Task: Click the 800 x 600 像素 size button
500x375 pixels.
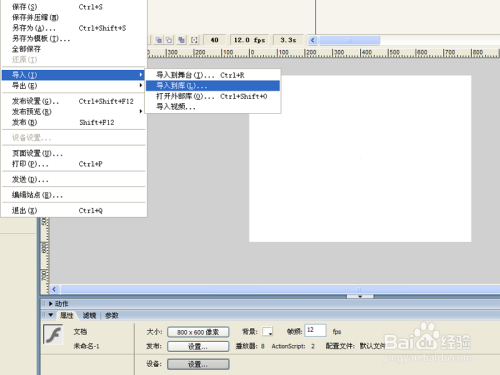Action: [x=198, y=332]
